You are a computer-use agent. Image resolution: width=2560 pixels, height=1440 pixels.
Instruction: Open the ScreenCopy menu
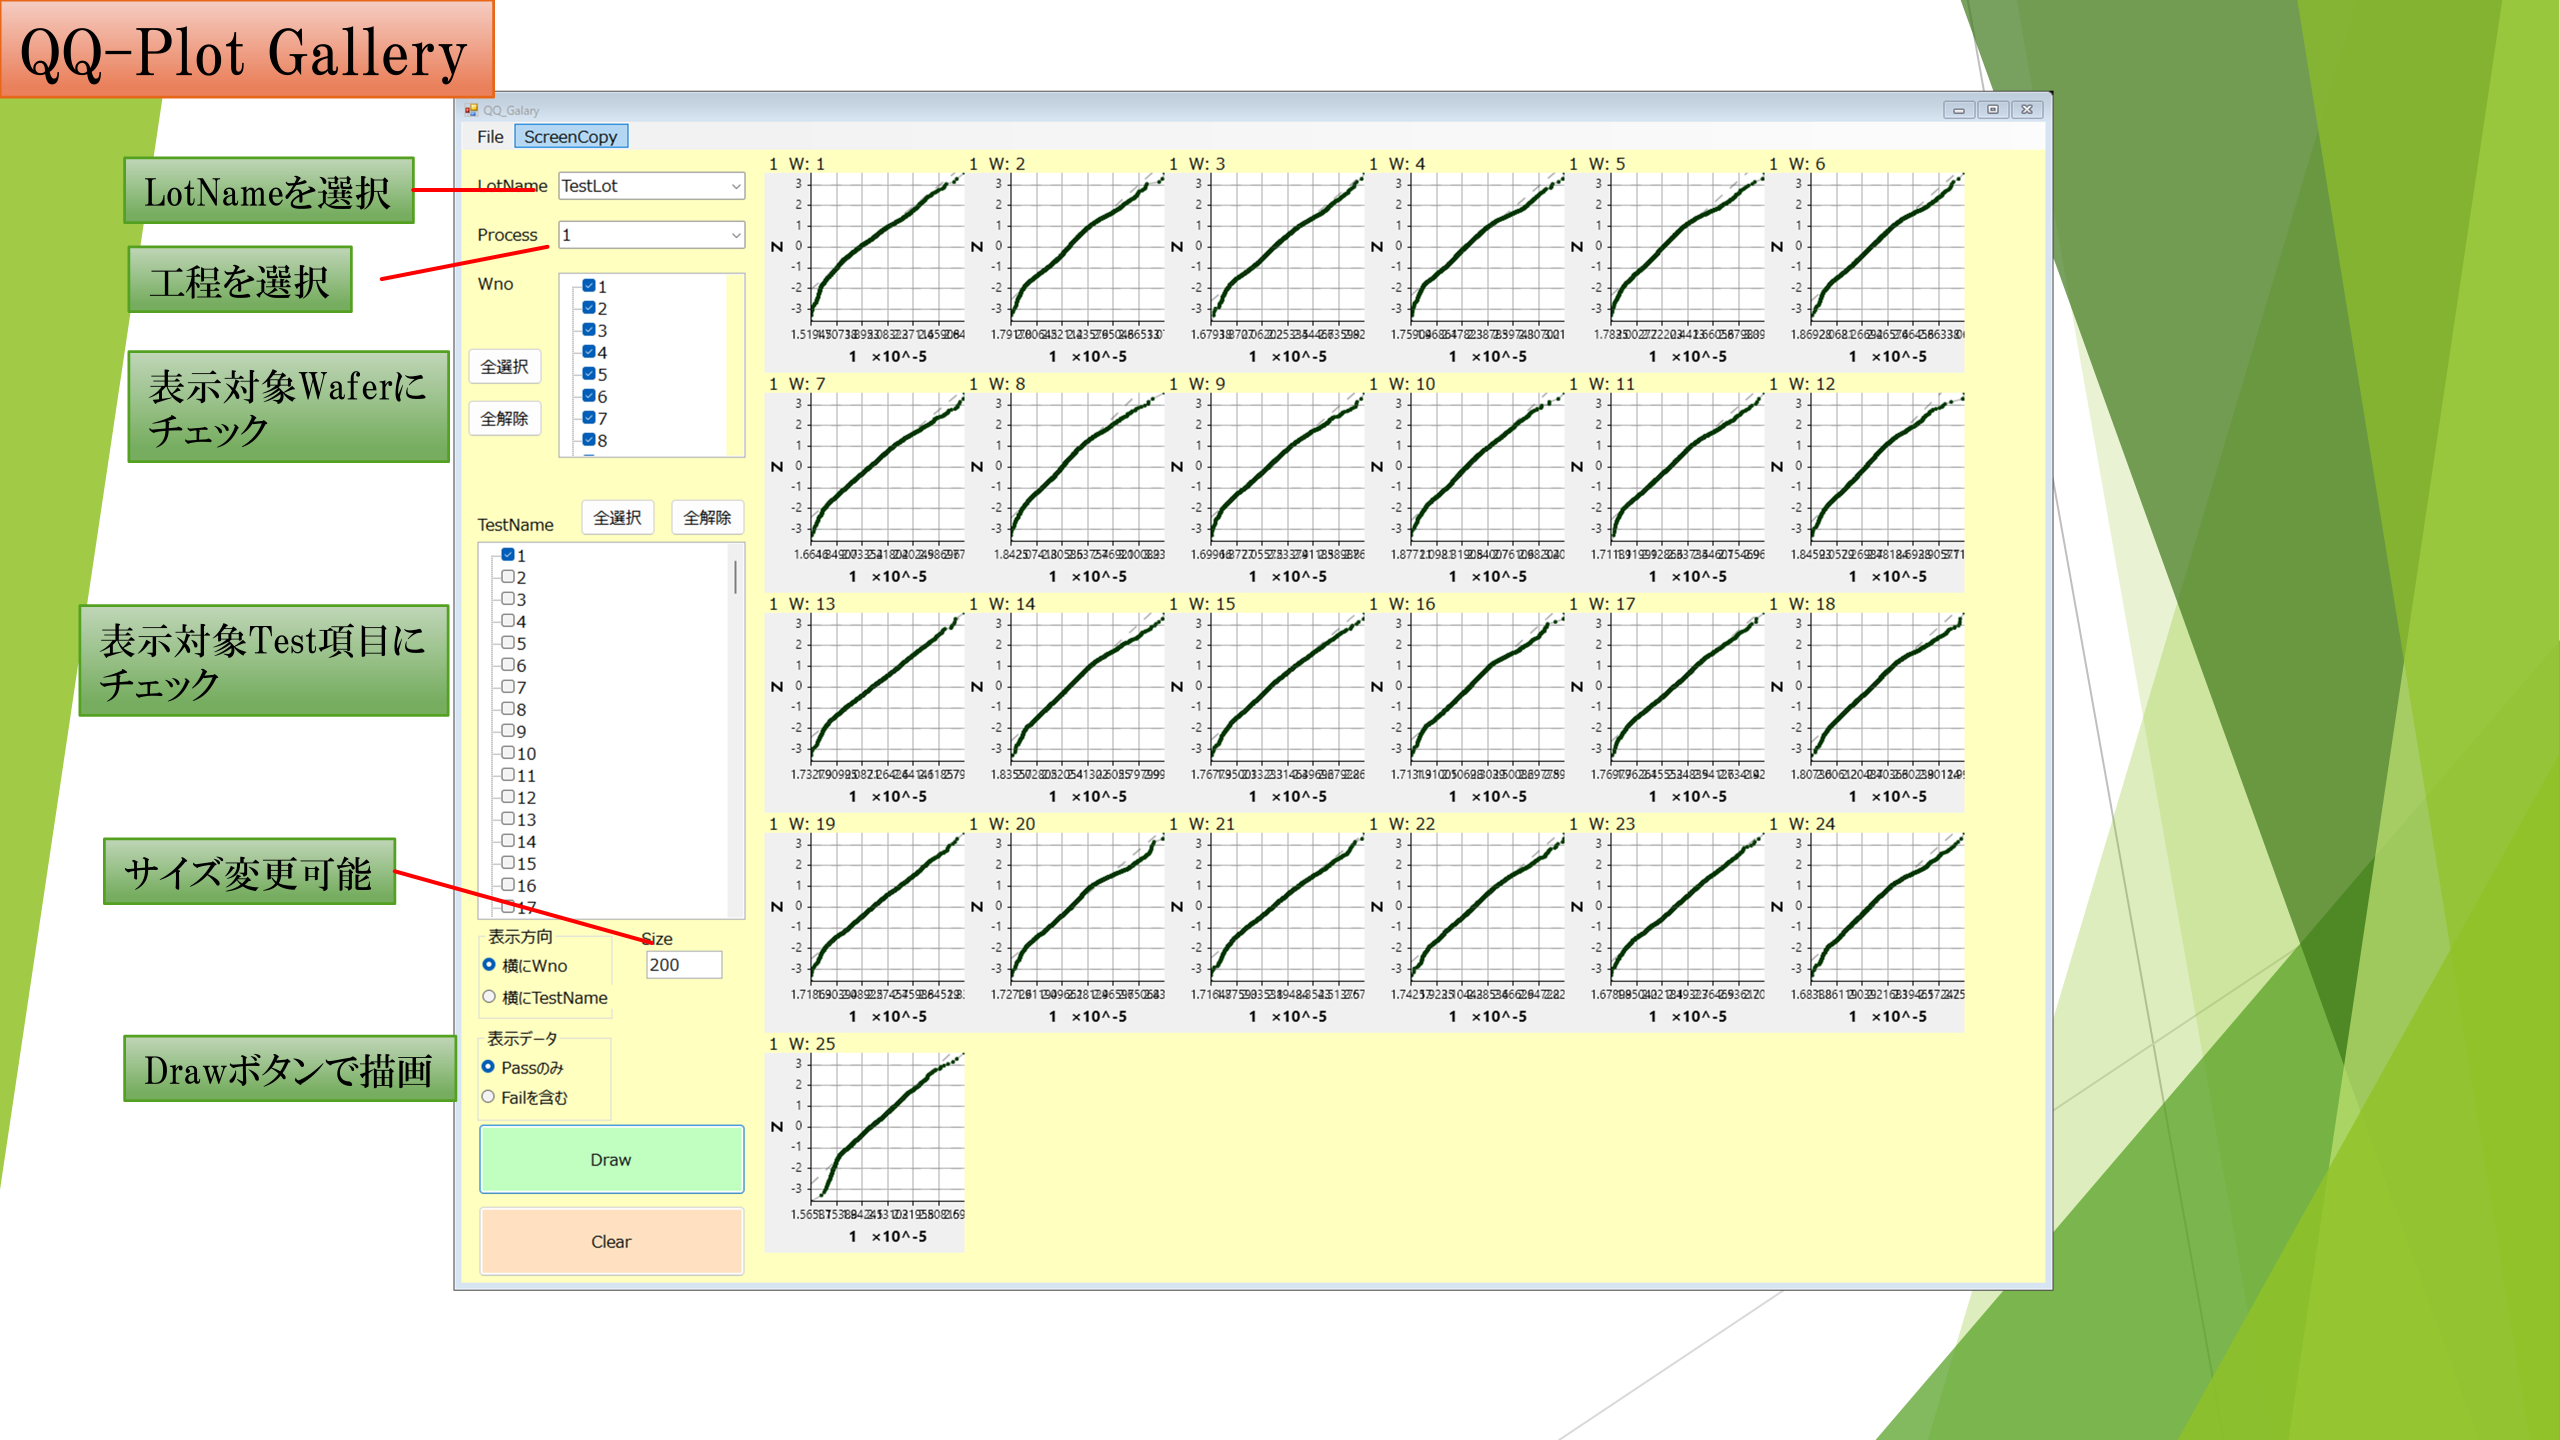coord(571,137)
